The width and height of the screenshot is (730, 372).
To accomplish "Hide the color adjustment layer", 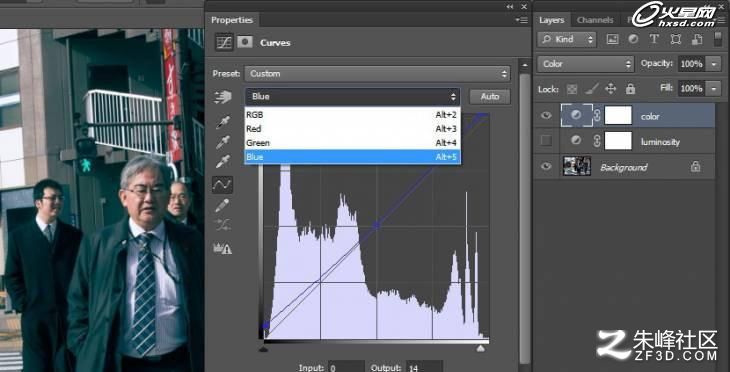I will [x=546, y=115].
